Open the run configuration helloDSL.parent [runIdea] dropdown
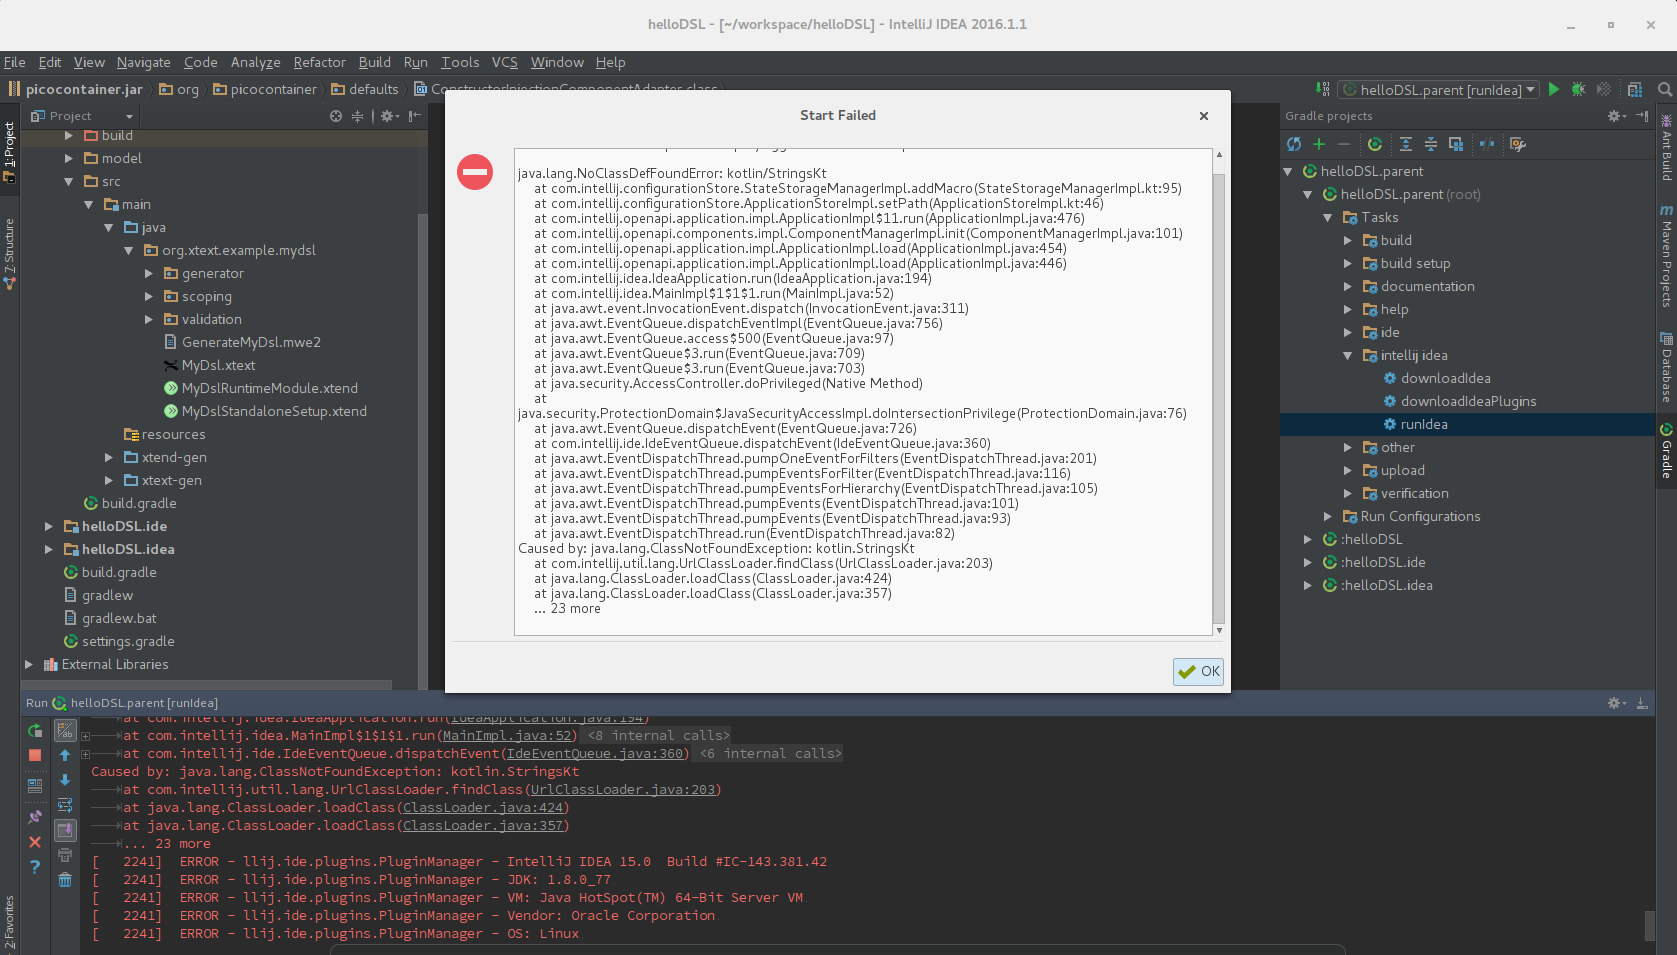1677x955 pixels. pos(1439,90)
